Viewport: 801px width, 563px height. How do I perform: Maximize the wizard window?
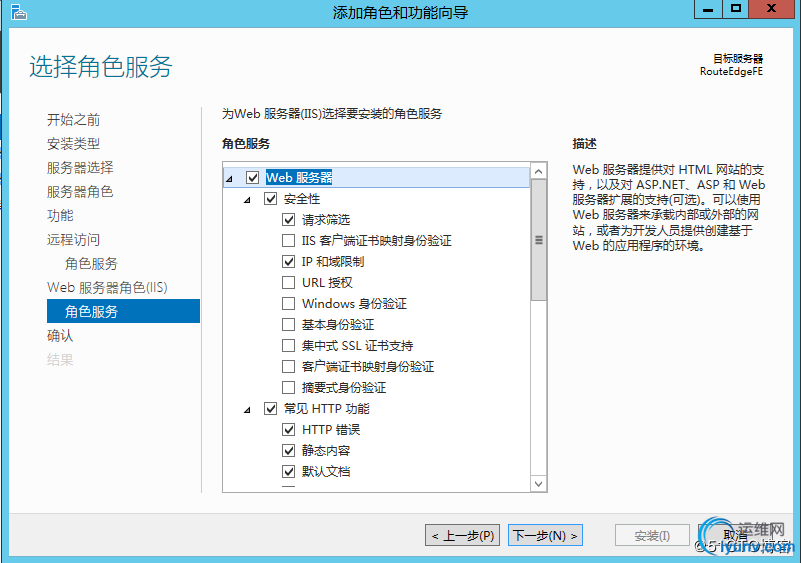736,9
